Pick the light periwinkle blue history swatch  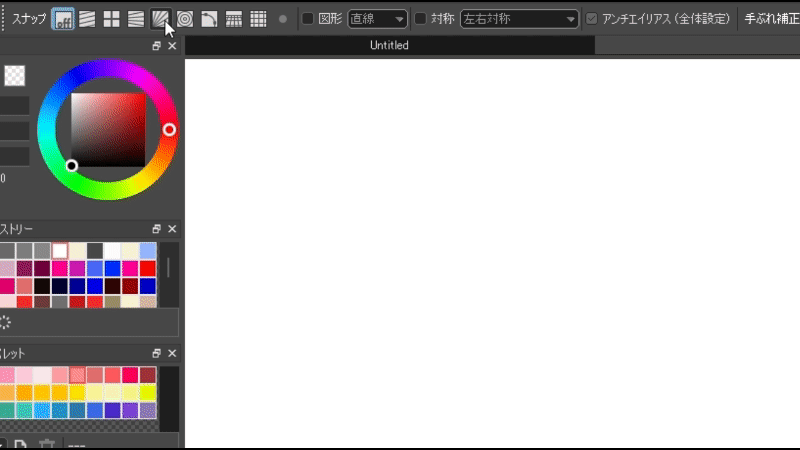click(x=148, y=251)
